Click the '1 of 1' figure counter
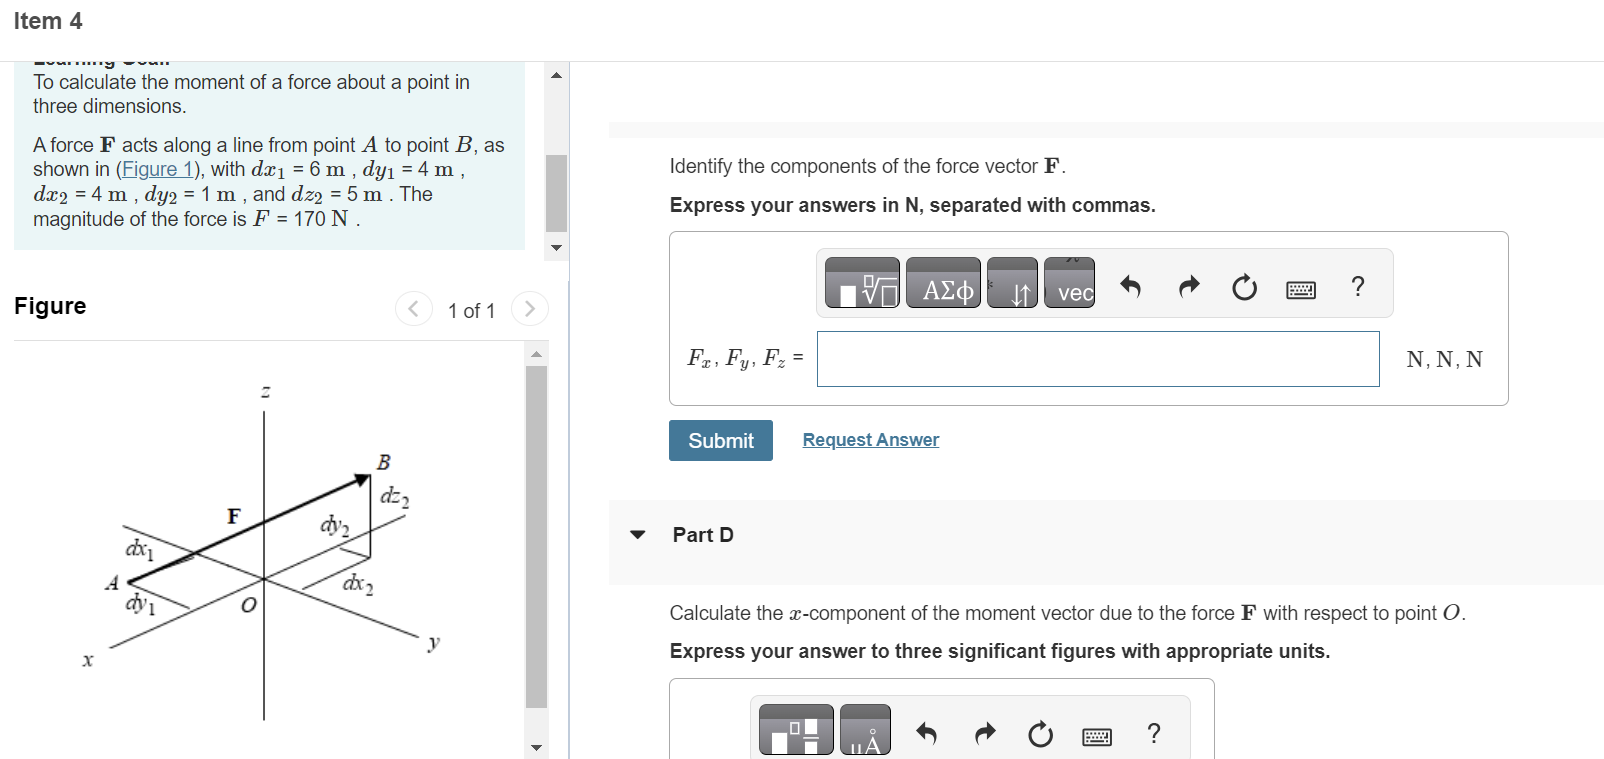Viewport: 1604px width, 759px height. click(472, 311)
